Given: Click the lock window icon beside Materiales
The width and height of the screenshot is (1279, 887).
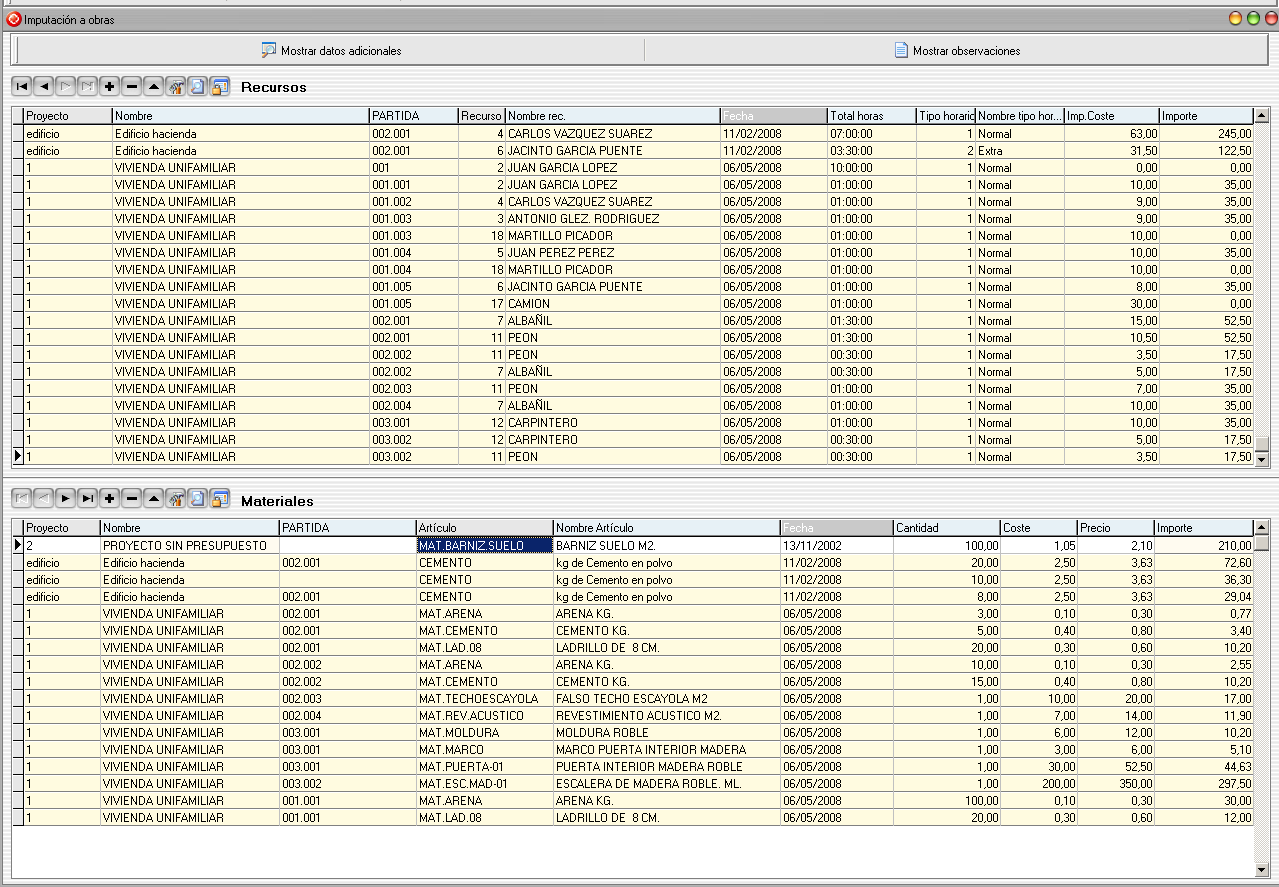Looking at the screenshot, I should click(220, 498).
